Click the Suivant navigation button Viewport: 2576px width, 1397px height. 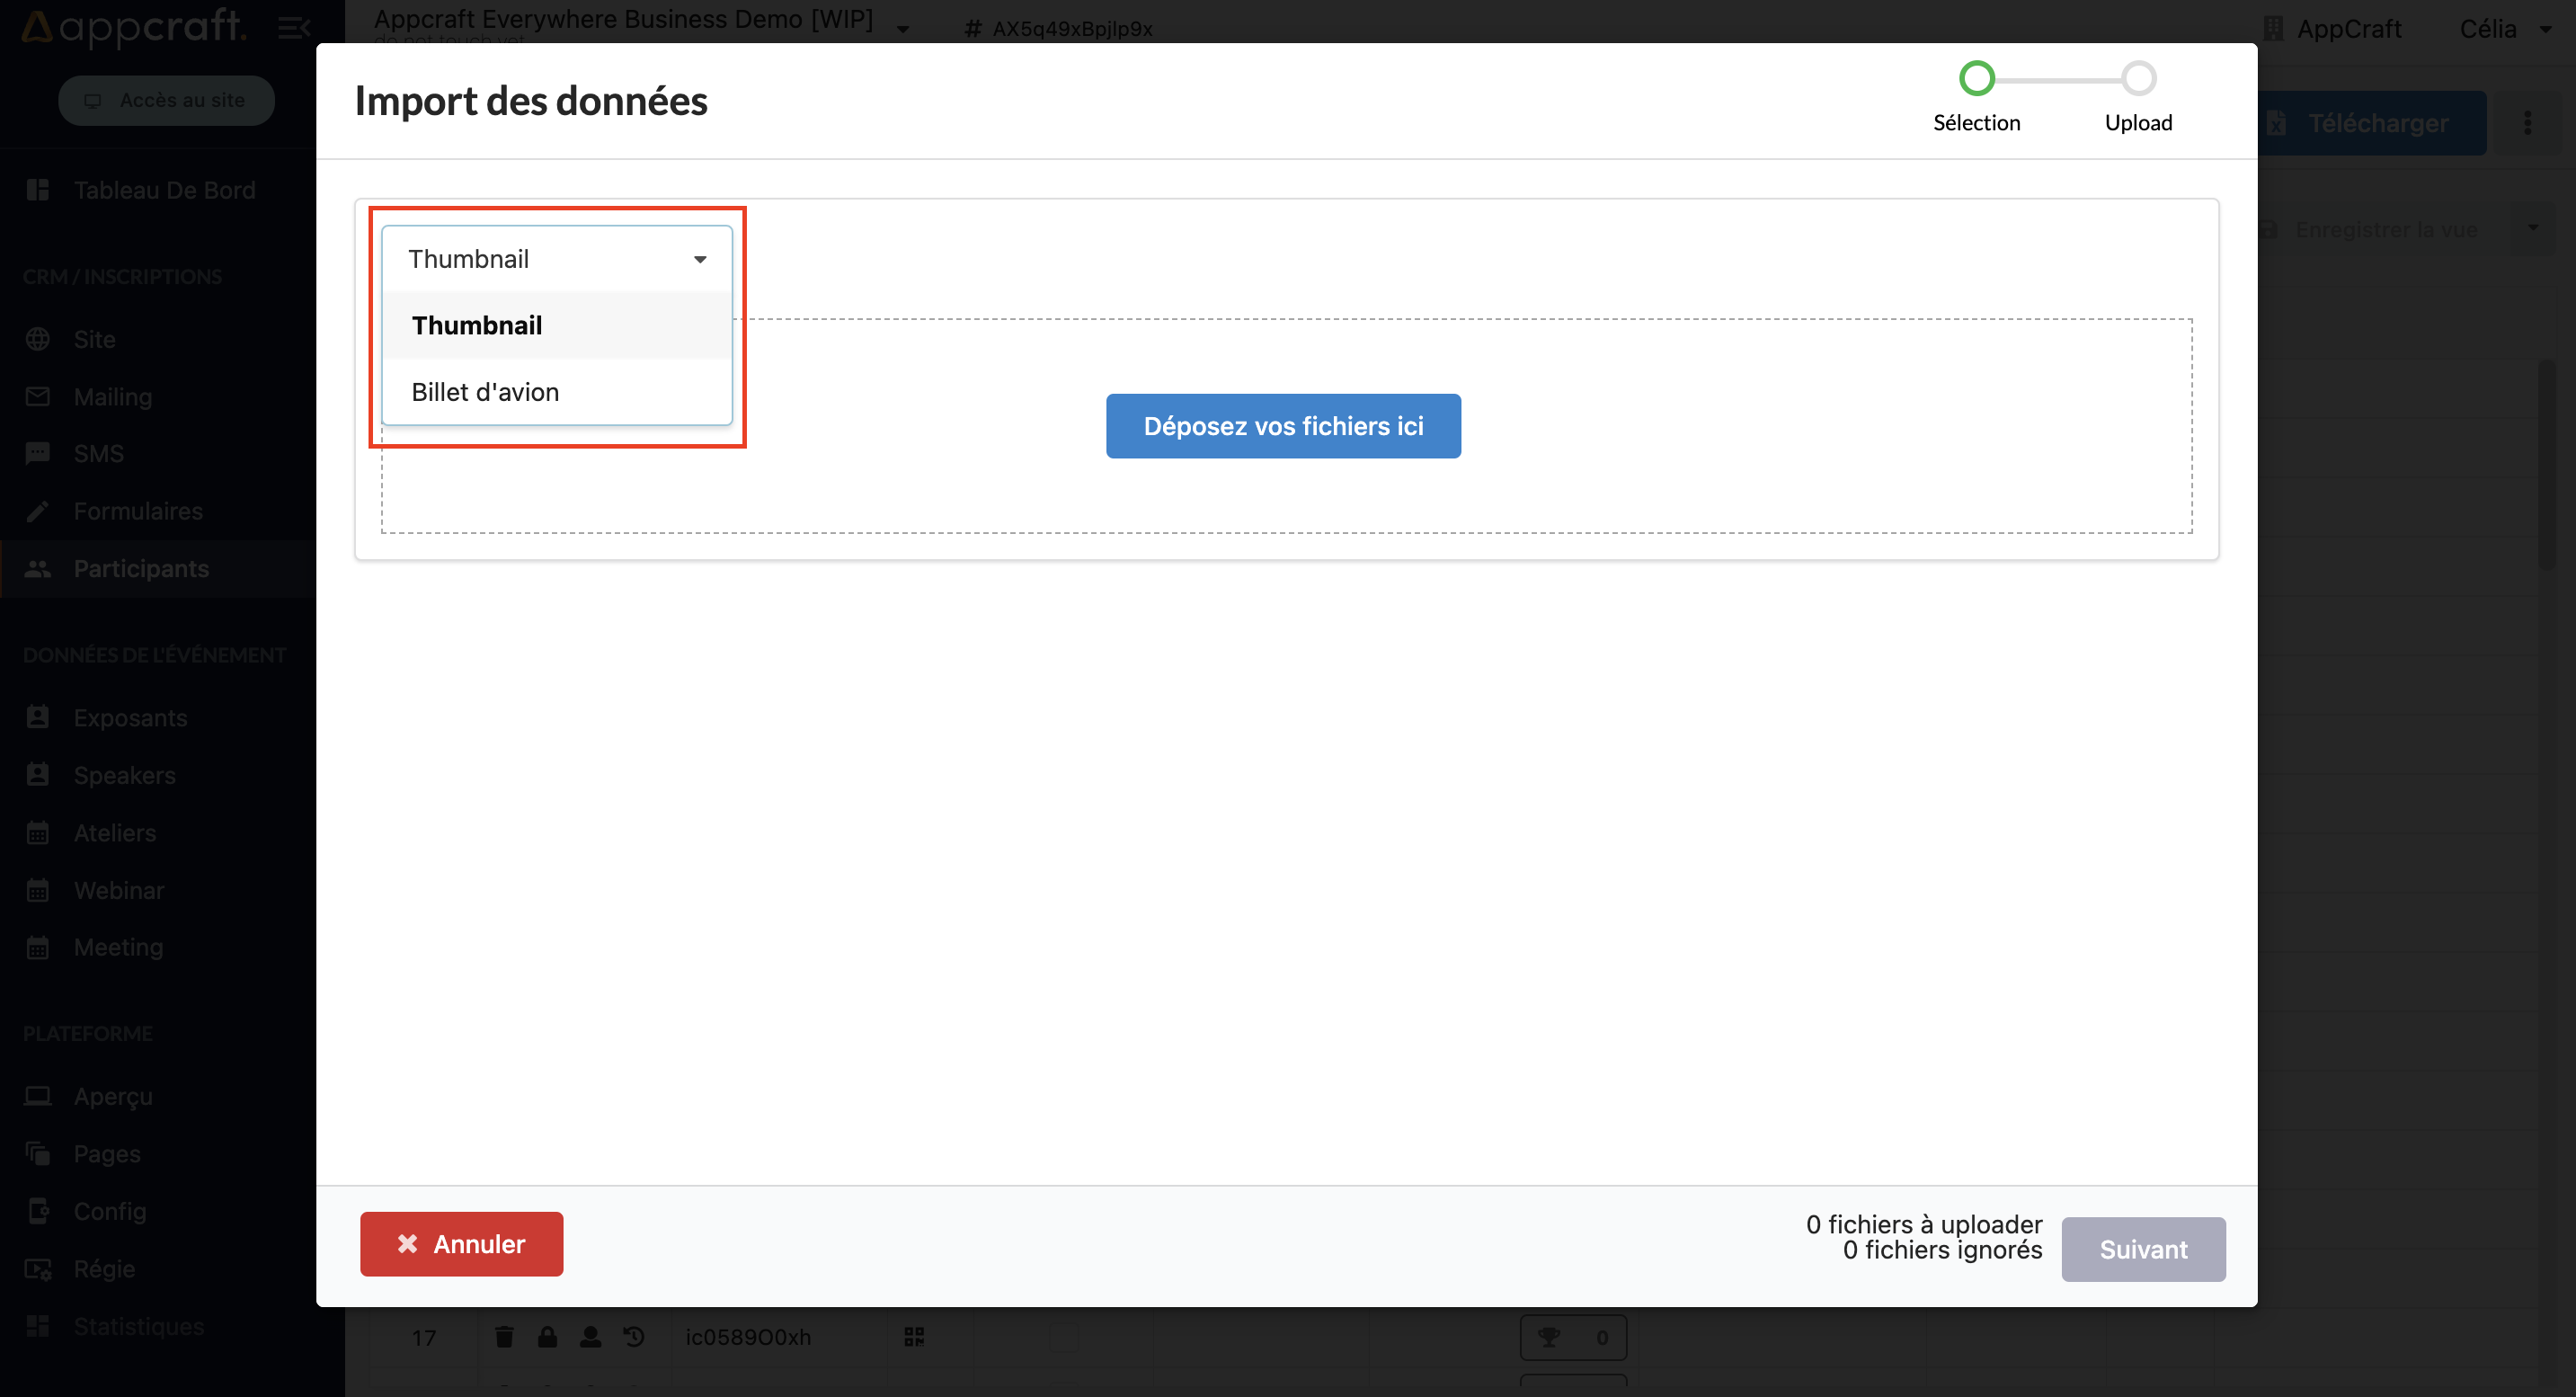click(x=2145, y=1249)
